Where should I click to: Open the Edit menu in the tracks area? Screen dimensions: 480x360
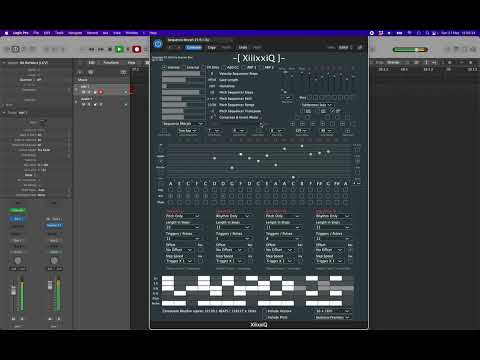click(92, 63)
